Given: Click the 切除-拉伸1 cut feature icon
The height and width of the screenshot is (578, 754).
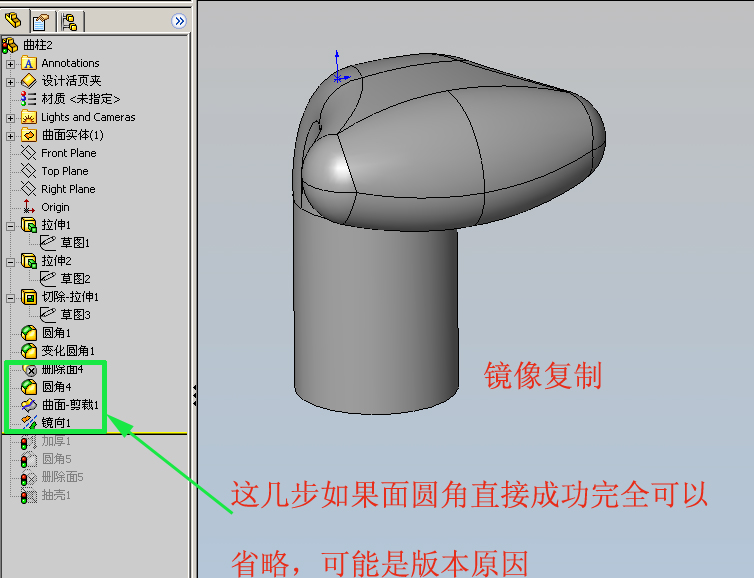Looking at the screenshot, I should pos(29,297).
